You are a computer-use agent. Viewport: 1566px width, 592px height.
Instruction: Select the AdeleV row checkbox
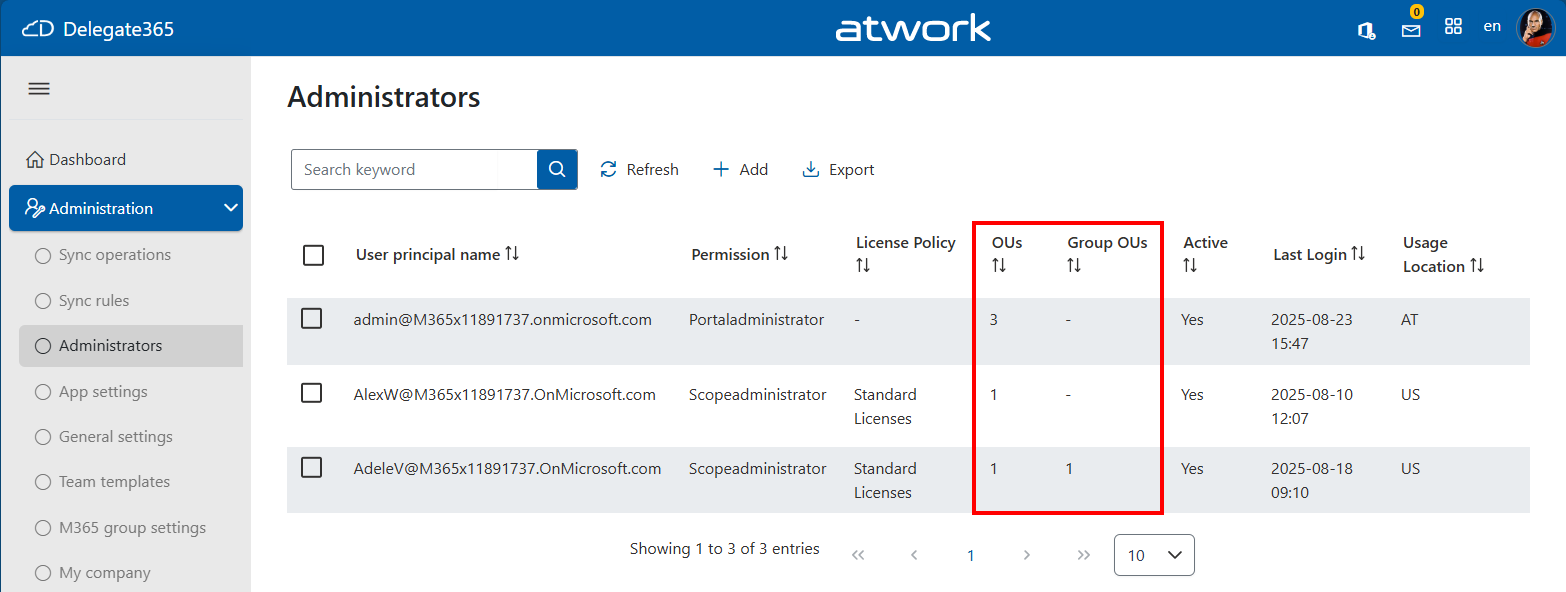pos(311,467)
